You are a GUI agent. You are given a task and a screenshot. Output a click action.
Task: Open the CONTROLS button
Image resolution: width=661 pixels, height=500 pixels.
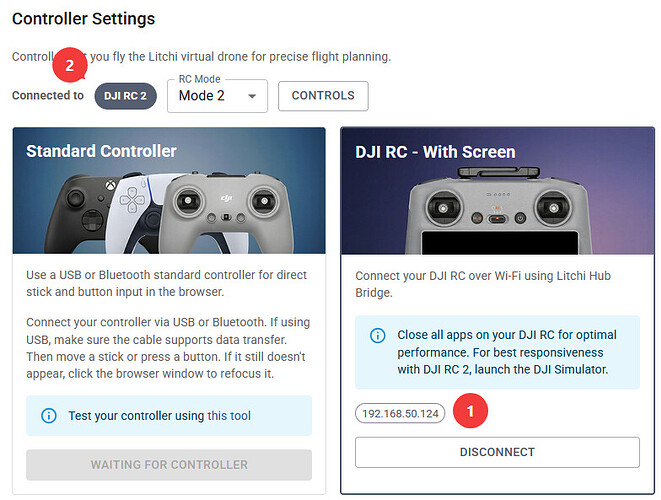click(x=323, y=96)
